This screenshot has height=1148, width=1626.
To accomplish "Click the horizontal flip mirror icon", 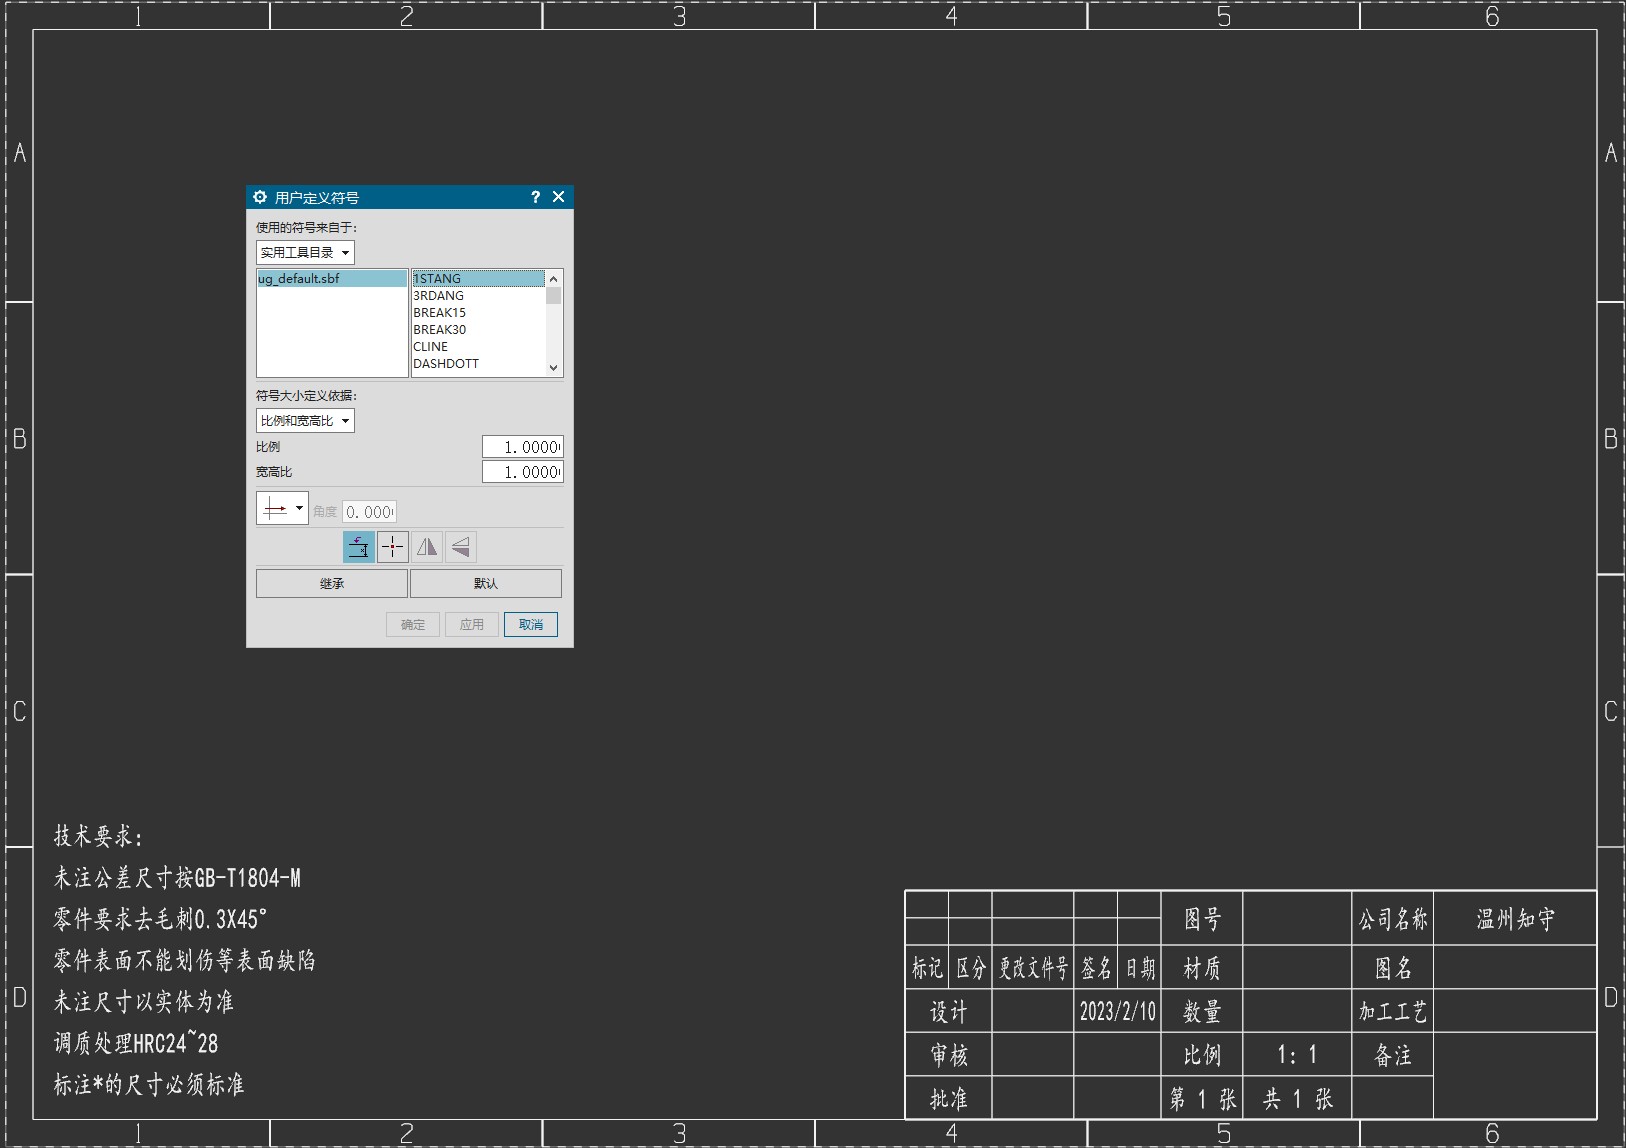I will click(427, 547).
